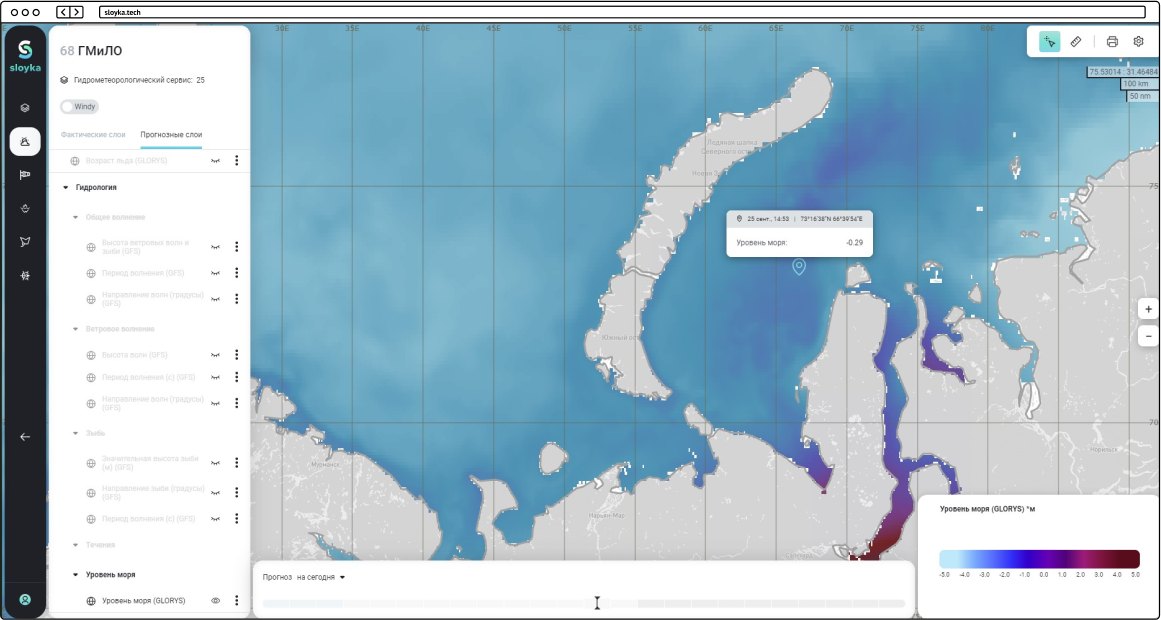Select the Уровень моря (GLORYS) layer name

(144, 601)
